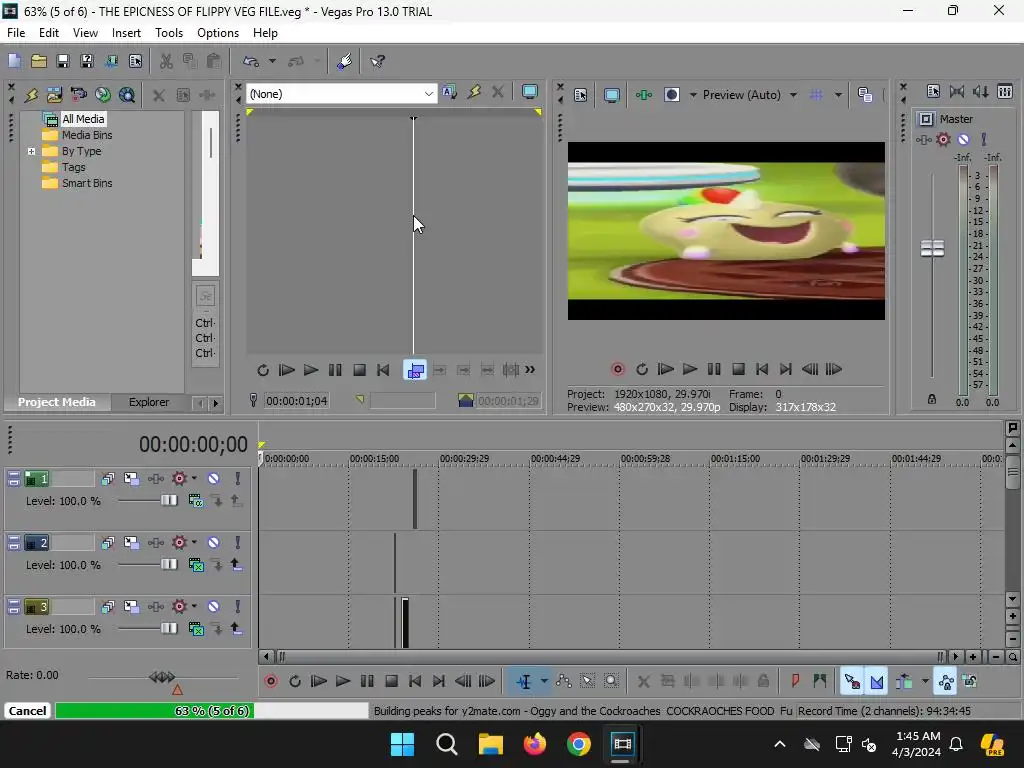Switch to the Project Media tab
Screen dimensions: 1024x768
(x=57, y=402)
